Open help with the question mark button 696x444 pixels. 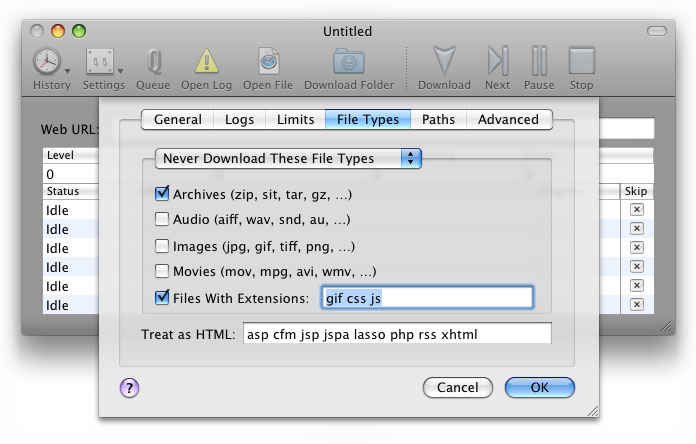[x=129, y=388]
